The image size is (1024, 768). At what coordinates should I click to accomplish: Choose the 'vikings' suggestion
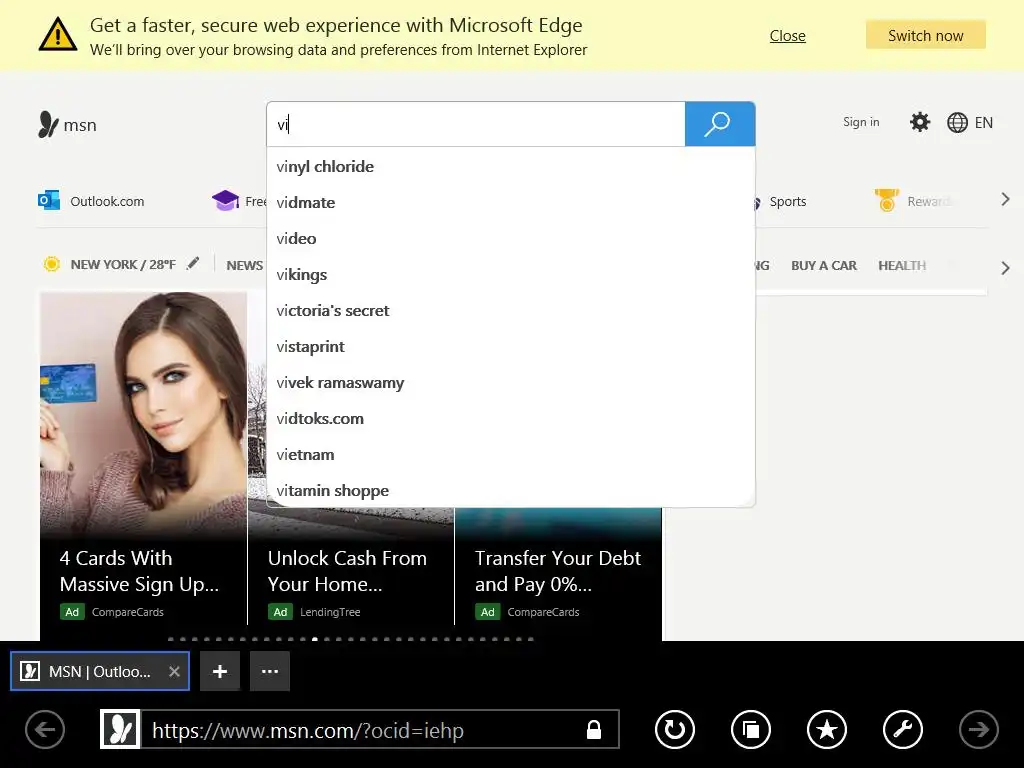[x=511, y=274]
